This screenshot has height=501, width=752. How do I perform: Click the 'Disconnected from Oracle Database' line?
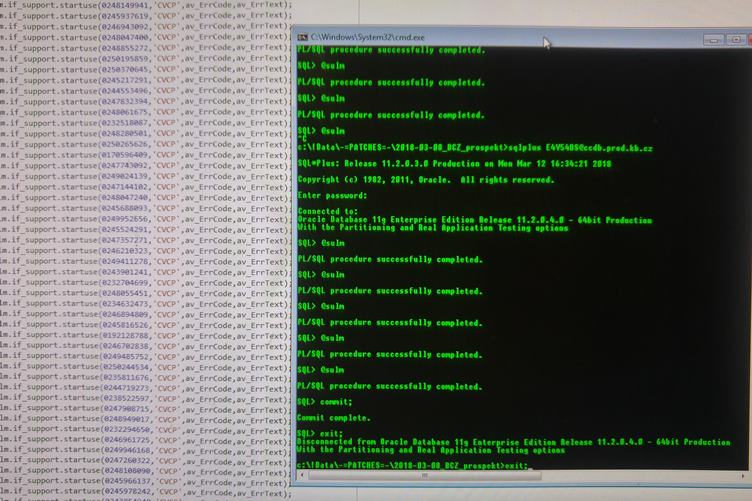click(x=514, y=442)
